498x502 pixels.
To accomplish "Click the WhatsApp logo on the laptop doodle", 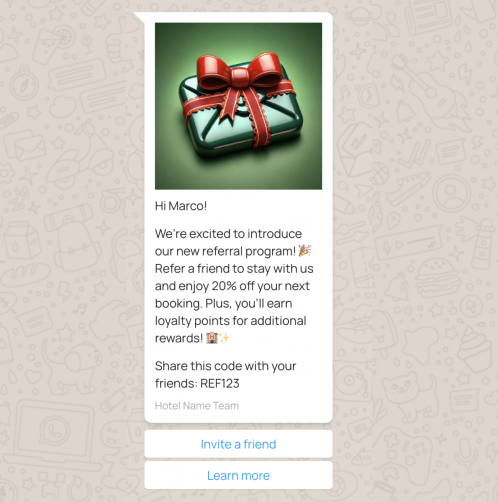I will [x=54, y=432].
